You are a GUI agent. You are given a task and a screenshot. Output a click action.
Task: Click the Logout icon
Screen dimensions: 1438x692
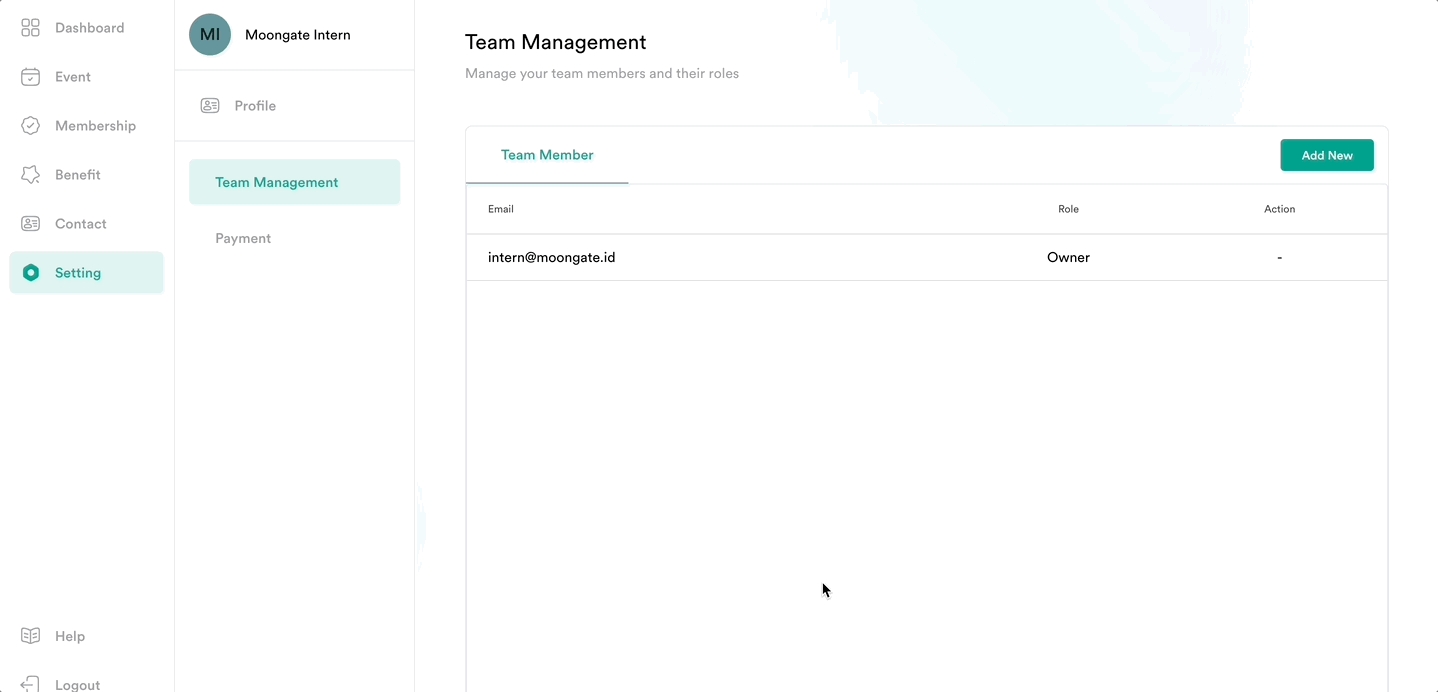tap(30, 684)
